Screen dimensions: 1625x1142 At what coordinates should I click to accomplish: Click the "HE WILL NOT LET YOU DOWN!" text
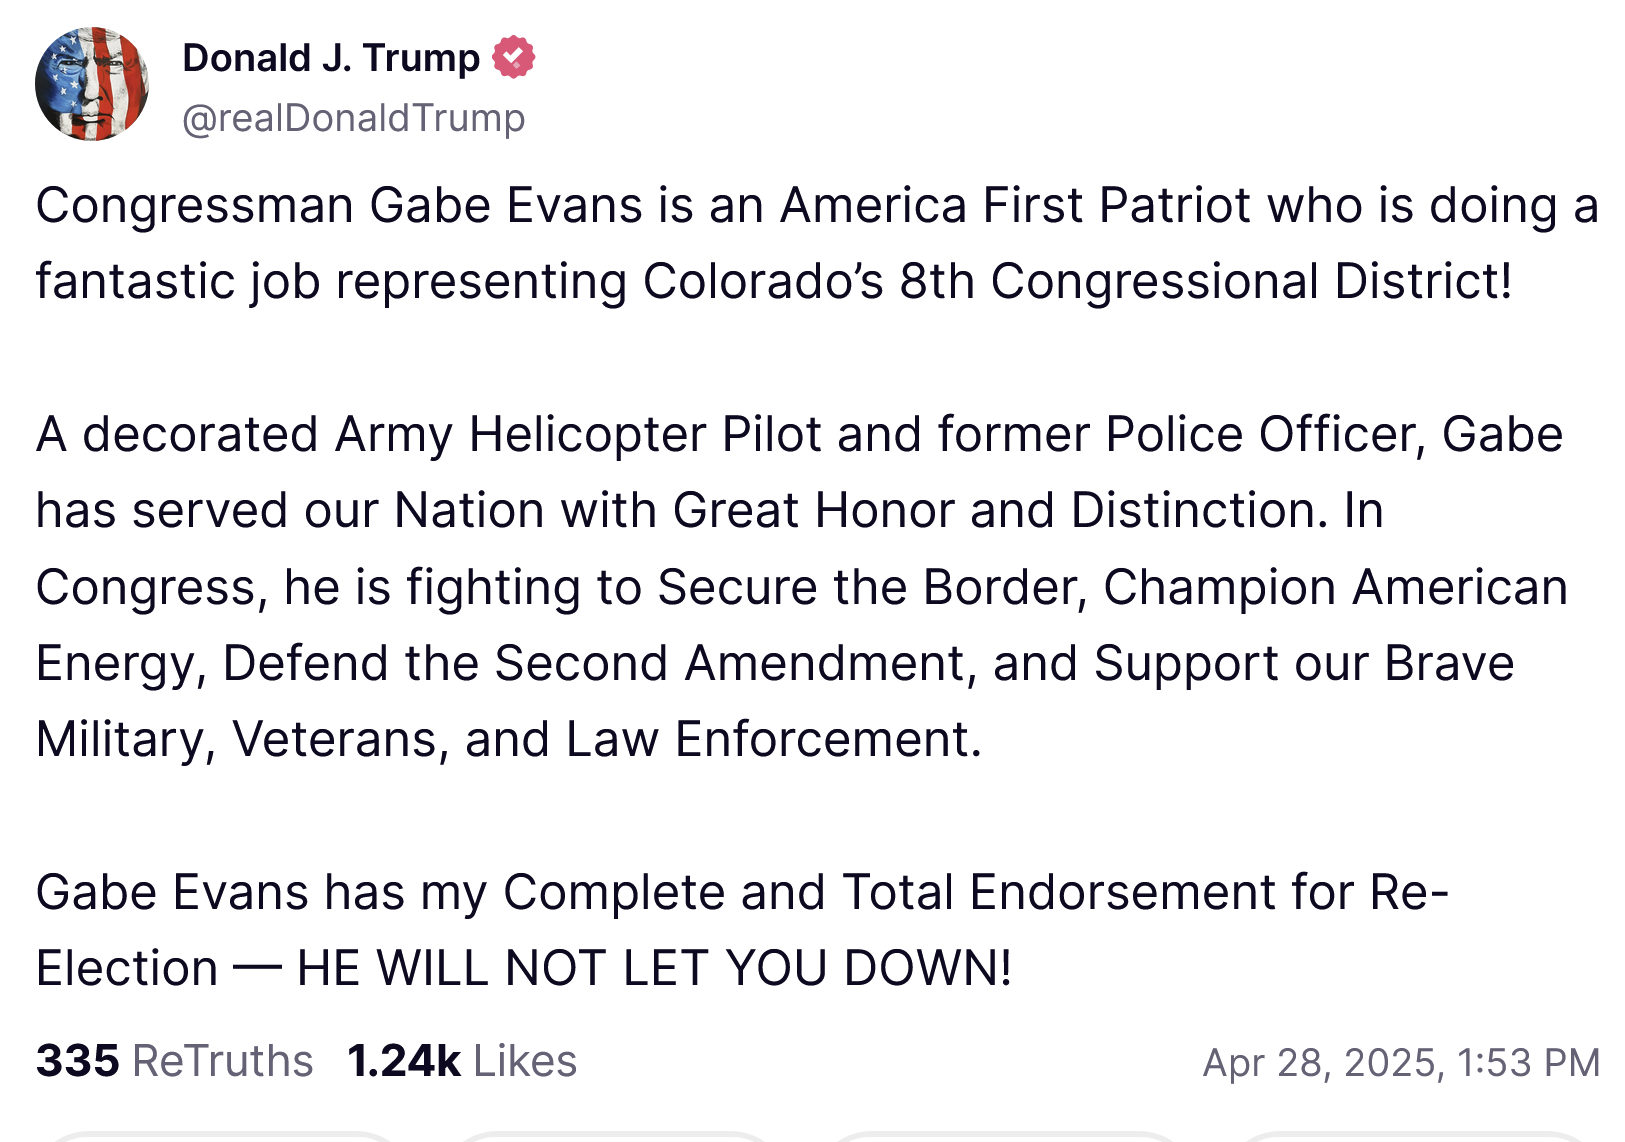[654, 968]
